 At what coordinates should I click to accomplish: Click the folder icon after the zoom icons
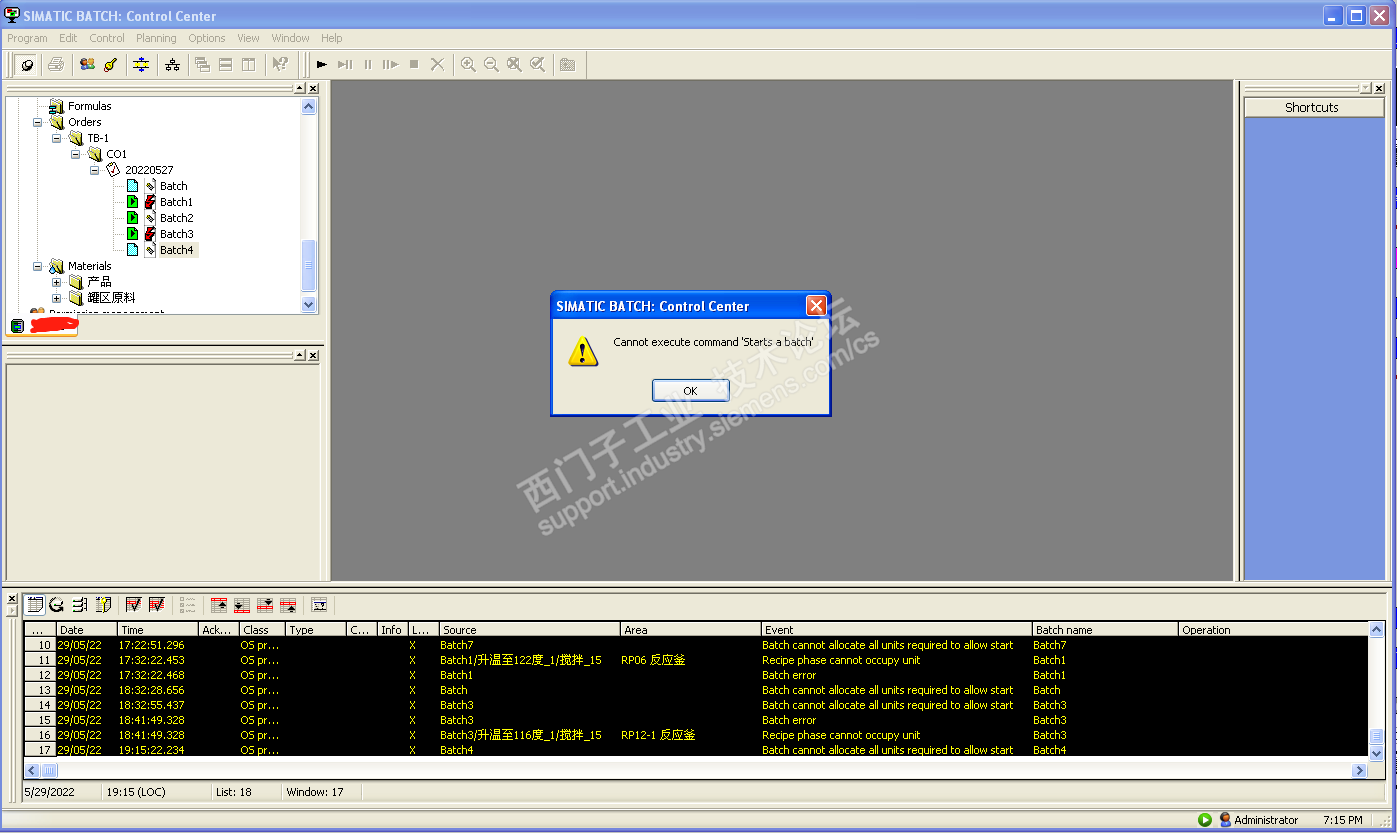568,64
